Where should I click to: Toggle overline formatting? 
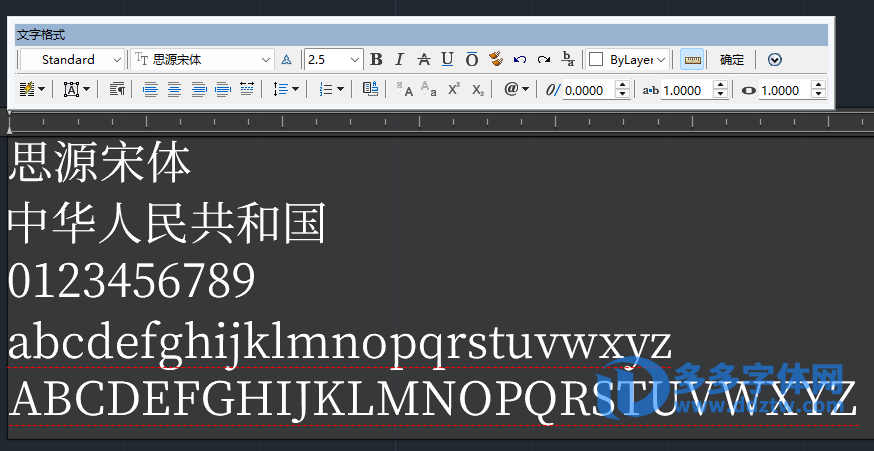click(472, 60)
